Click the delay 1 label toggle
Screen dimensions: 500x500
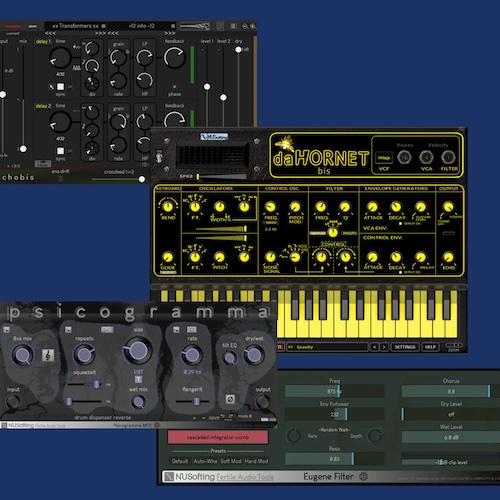[x=43, y=42]
